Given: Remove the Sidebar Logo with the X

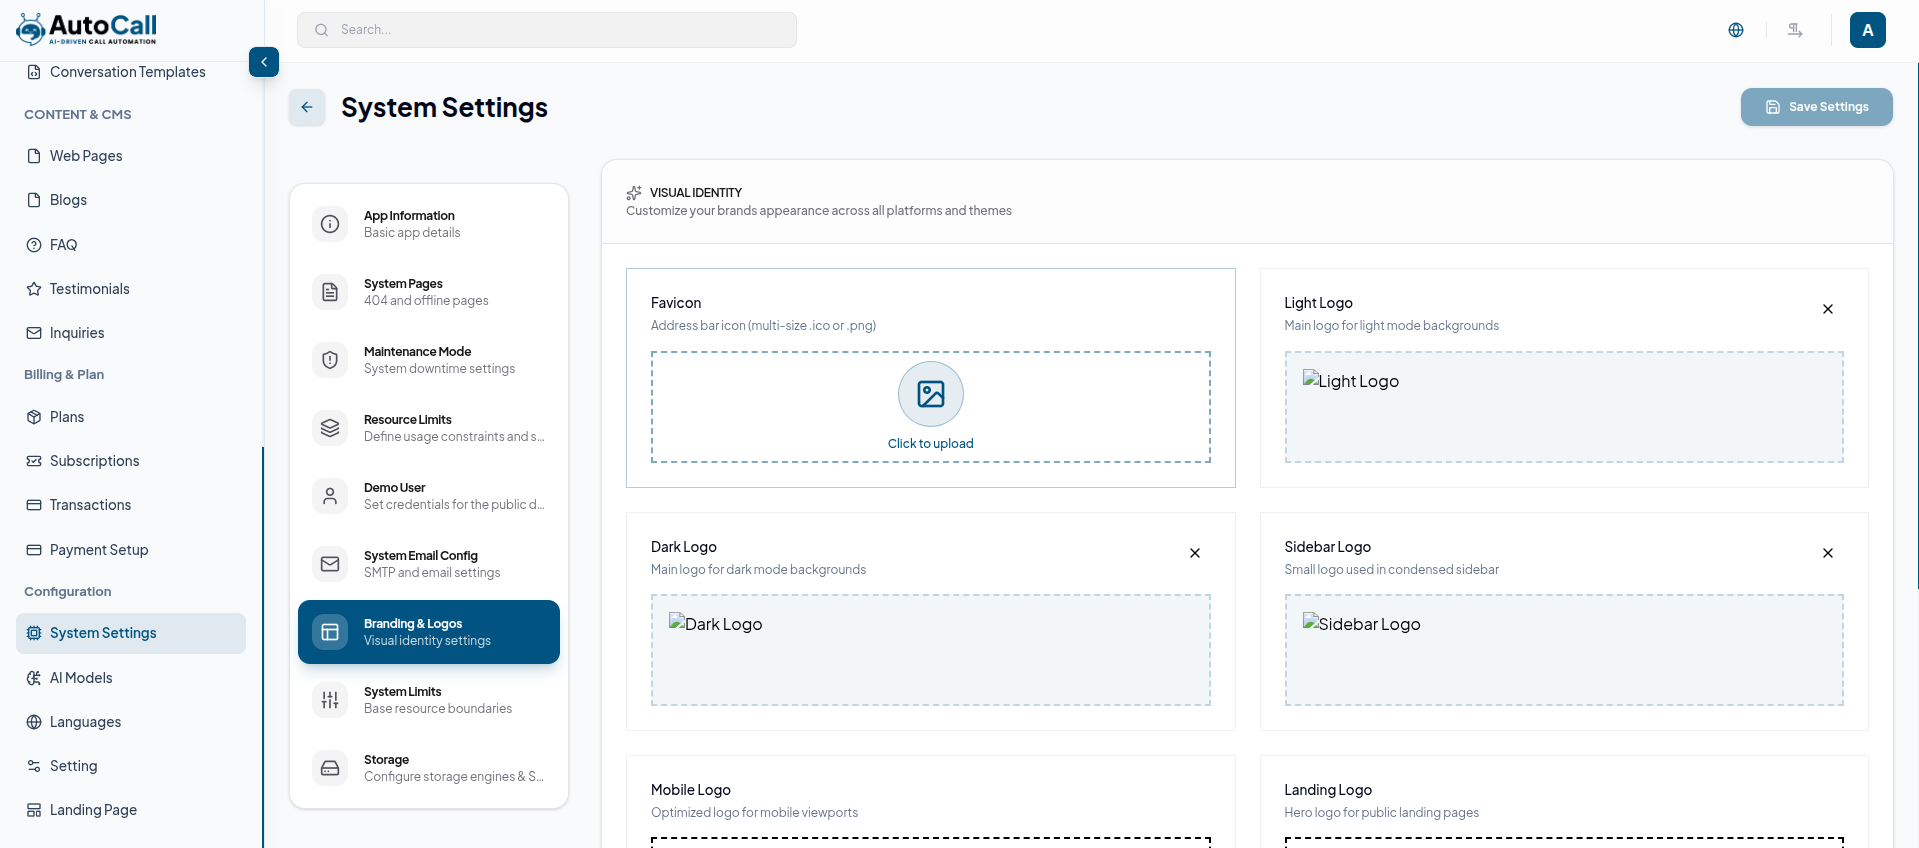Looking at the screenshot, I should coord(1828,553).
